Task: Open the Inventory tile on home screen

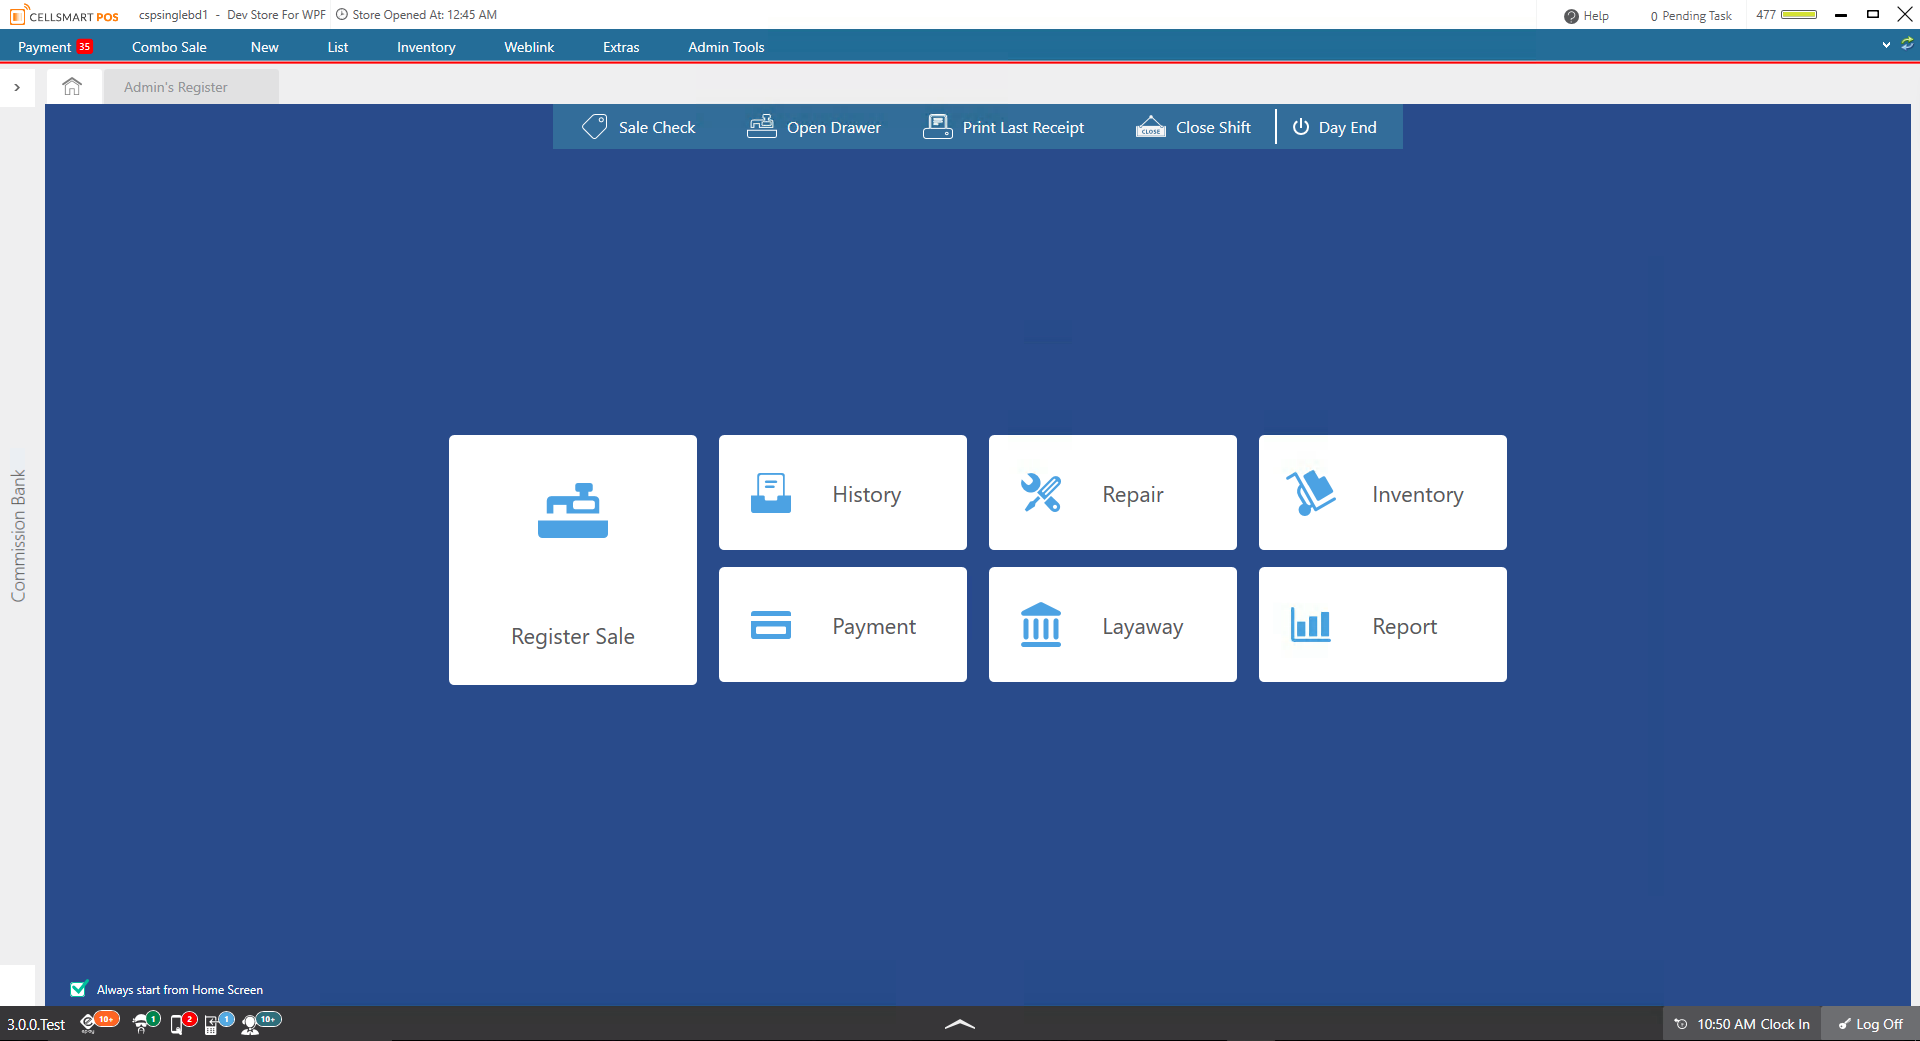Action: (x=1382, y=492)
